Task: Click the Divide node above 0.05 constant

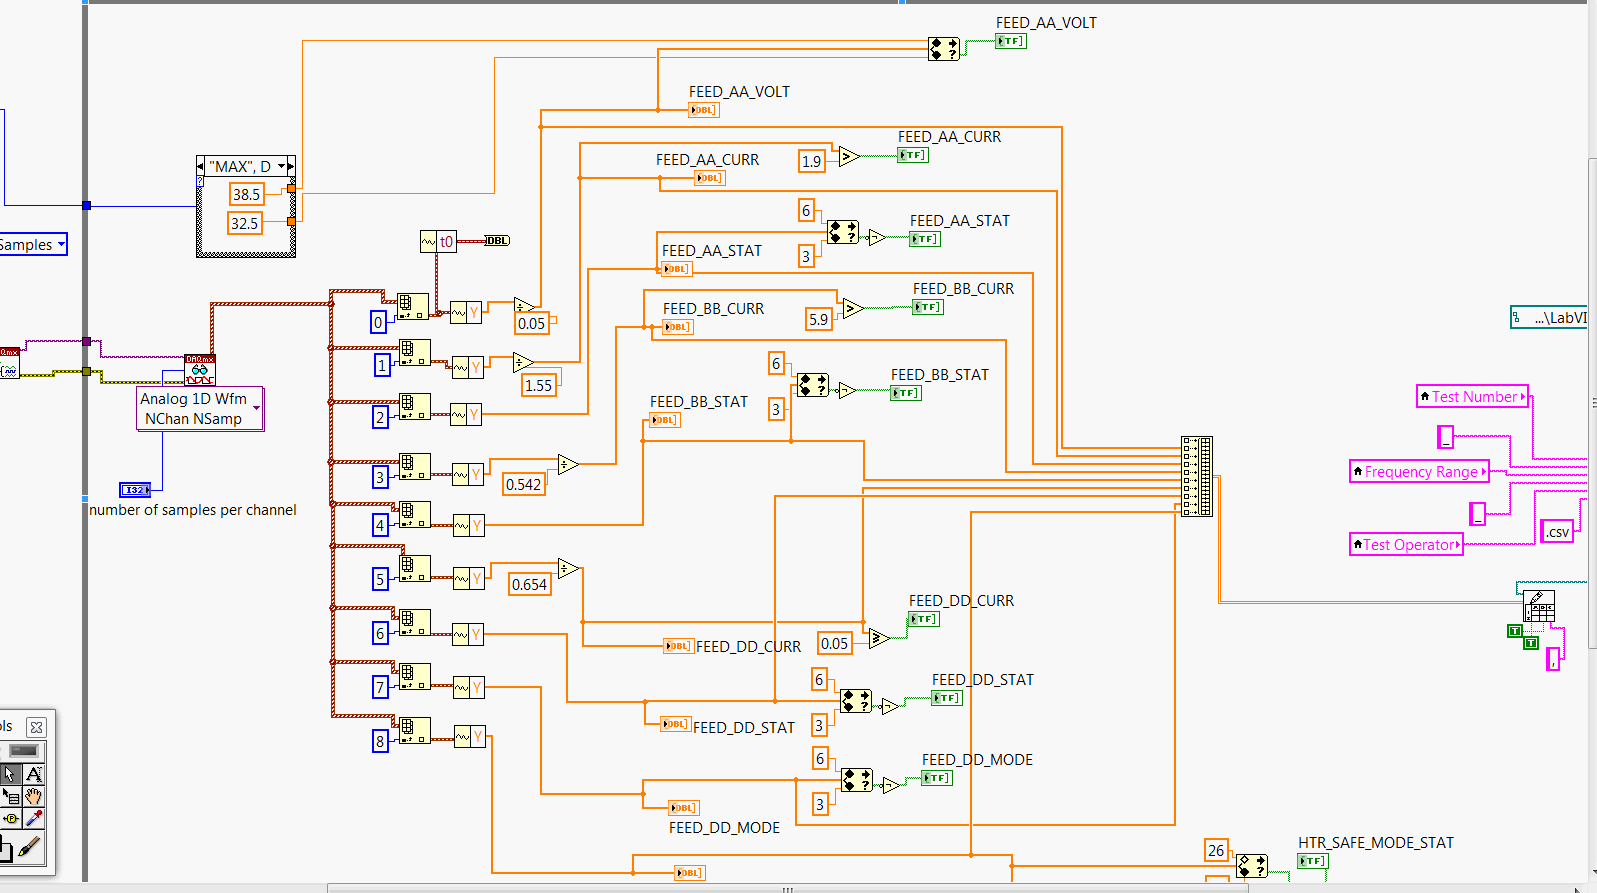Action: [524, 305]
